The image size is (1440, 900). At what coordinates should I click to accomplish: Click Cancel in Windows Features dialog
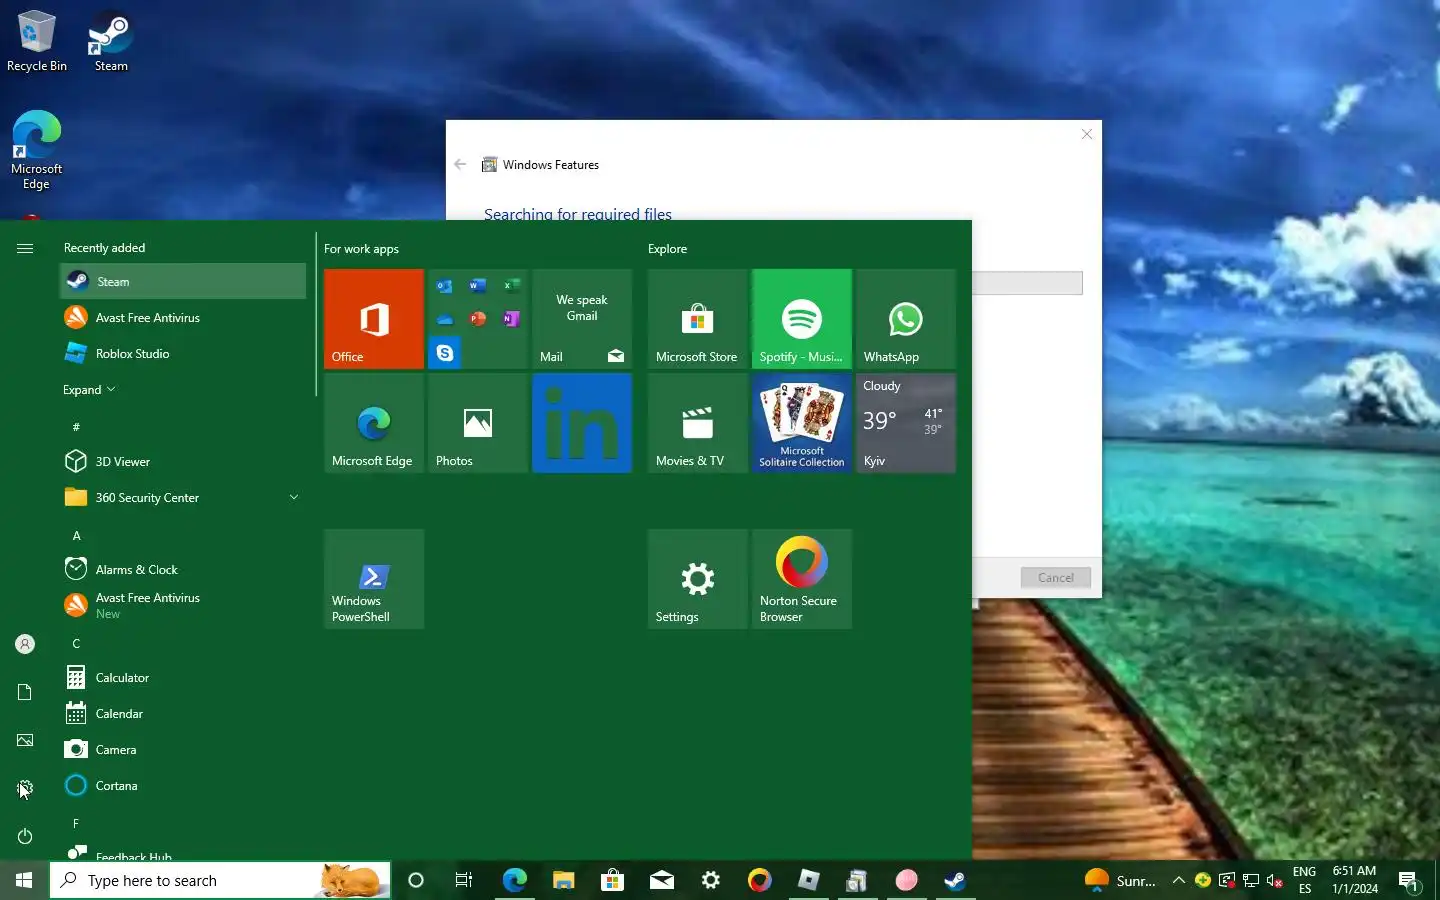1055,577
